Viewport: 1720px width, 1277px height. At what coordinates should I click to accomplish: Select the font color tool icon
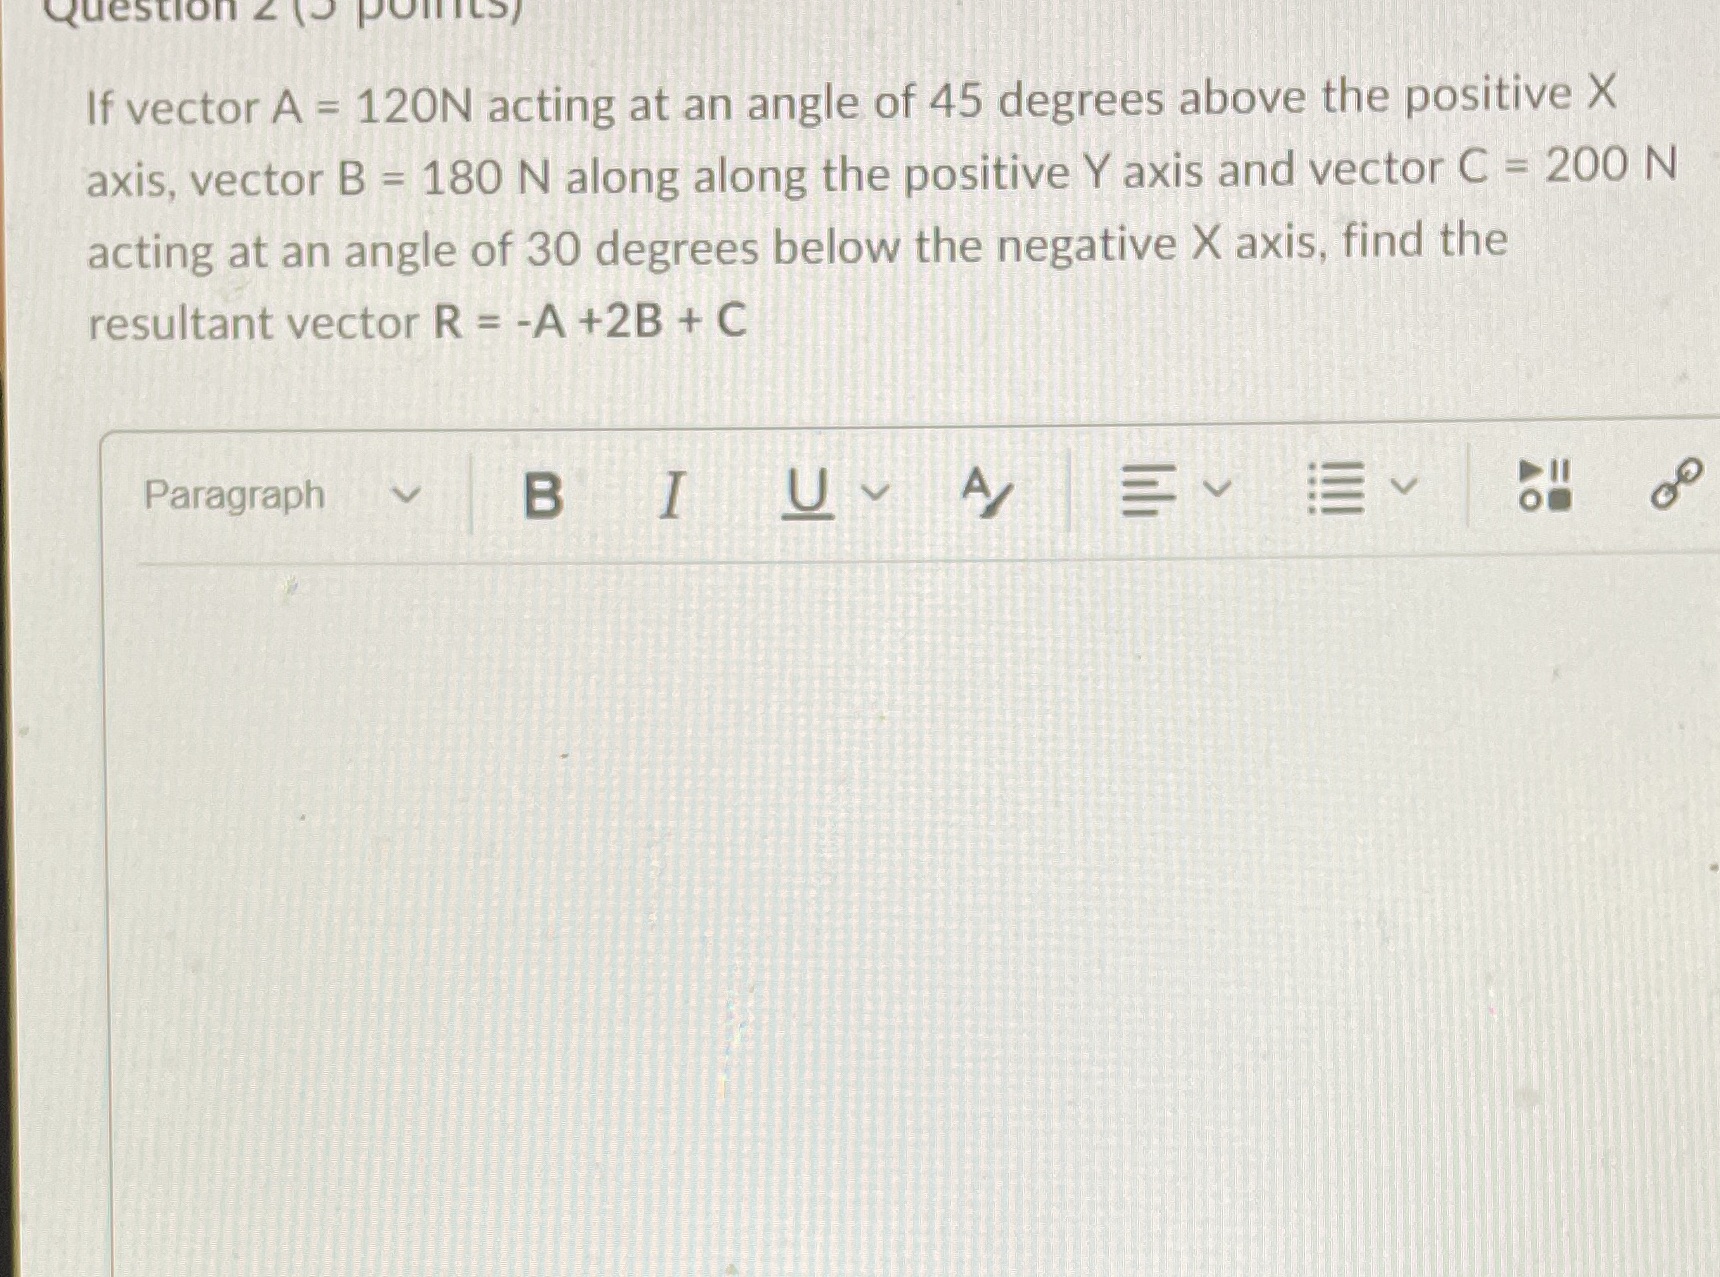click(987, 493)
